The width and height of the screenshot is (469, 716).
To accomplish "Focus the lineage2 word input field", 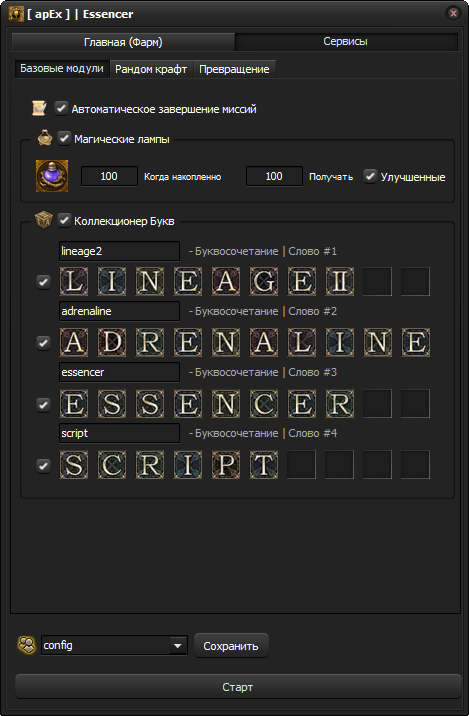I will (120, 251).
